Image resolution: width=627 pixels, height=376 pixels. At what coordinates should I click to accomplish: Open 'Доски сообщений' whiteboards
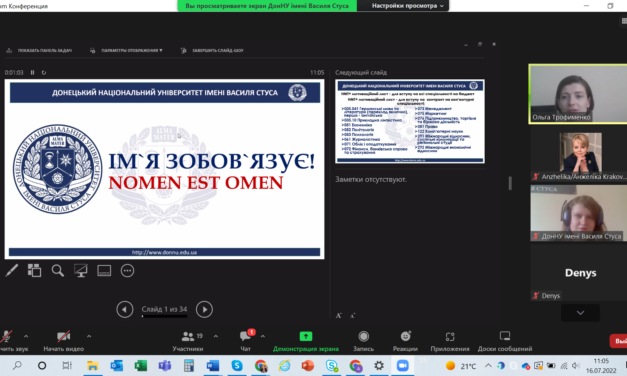pos(505,341)
